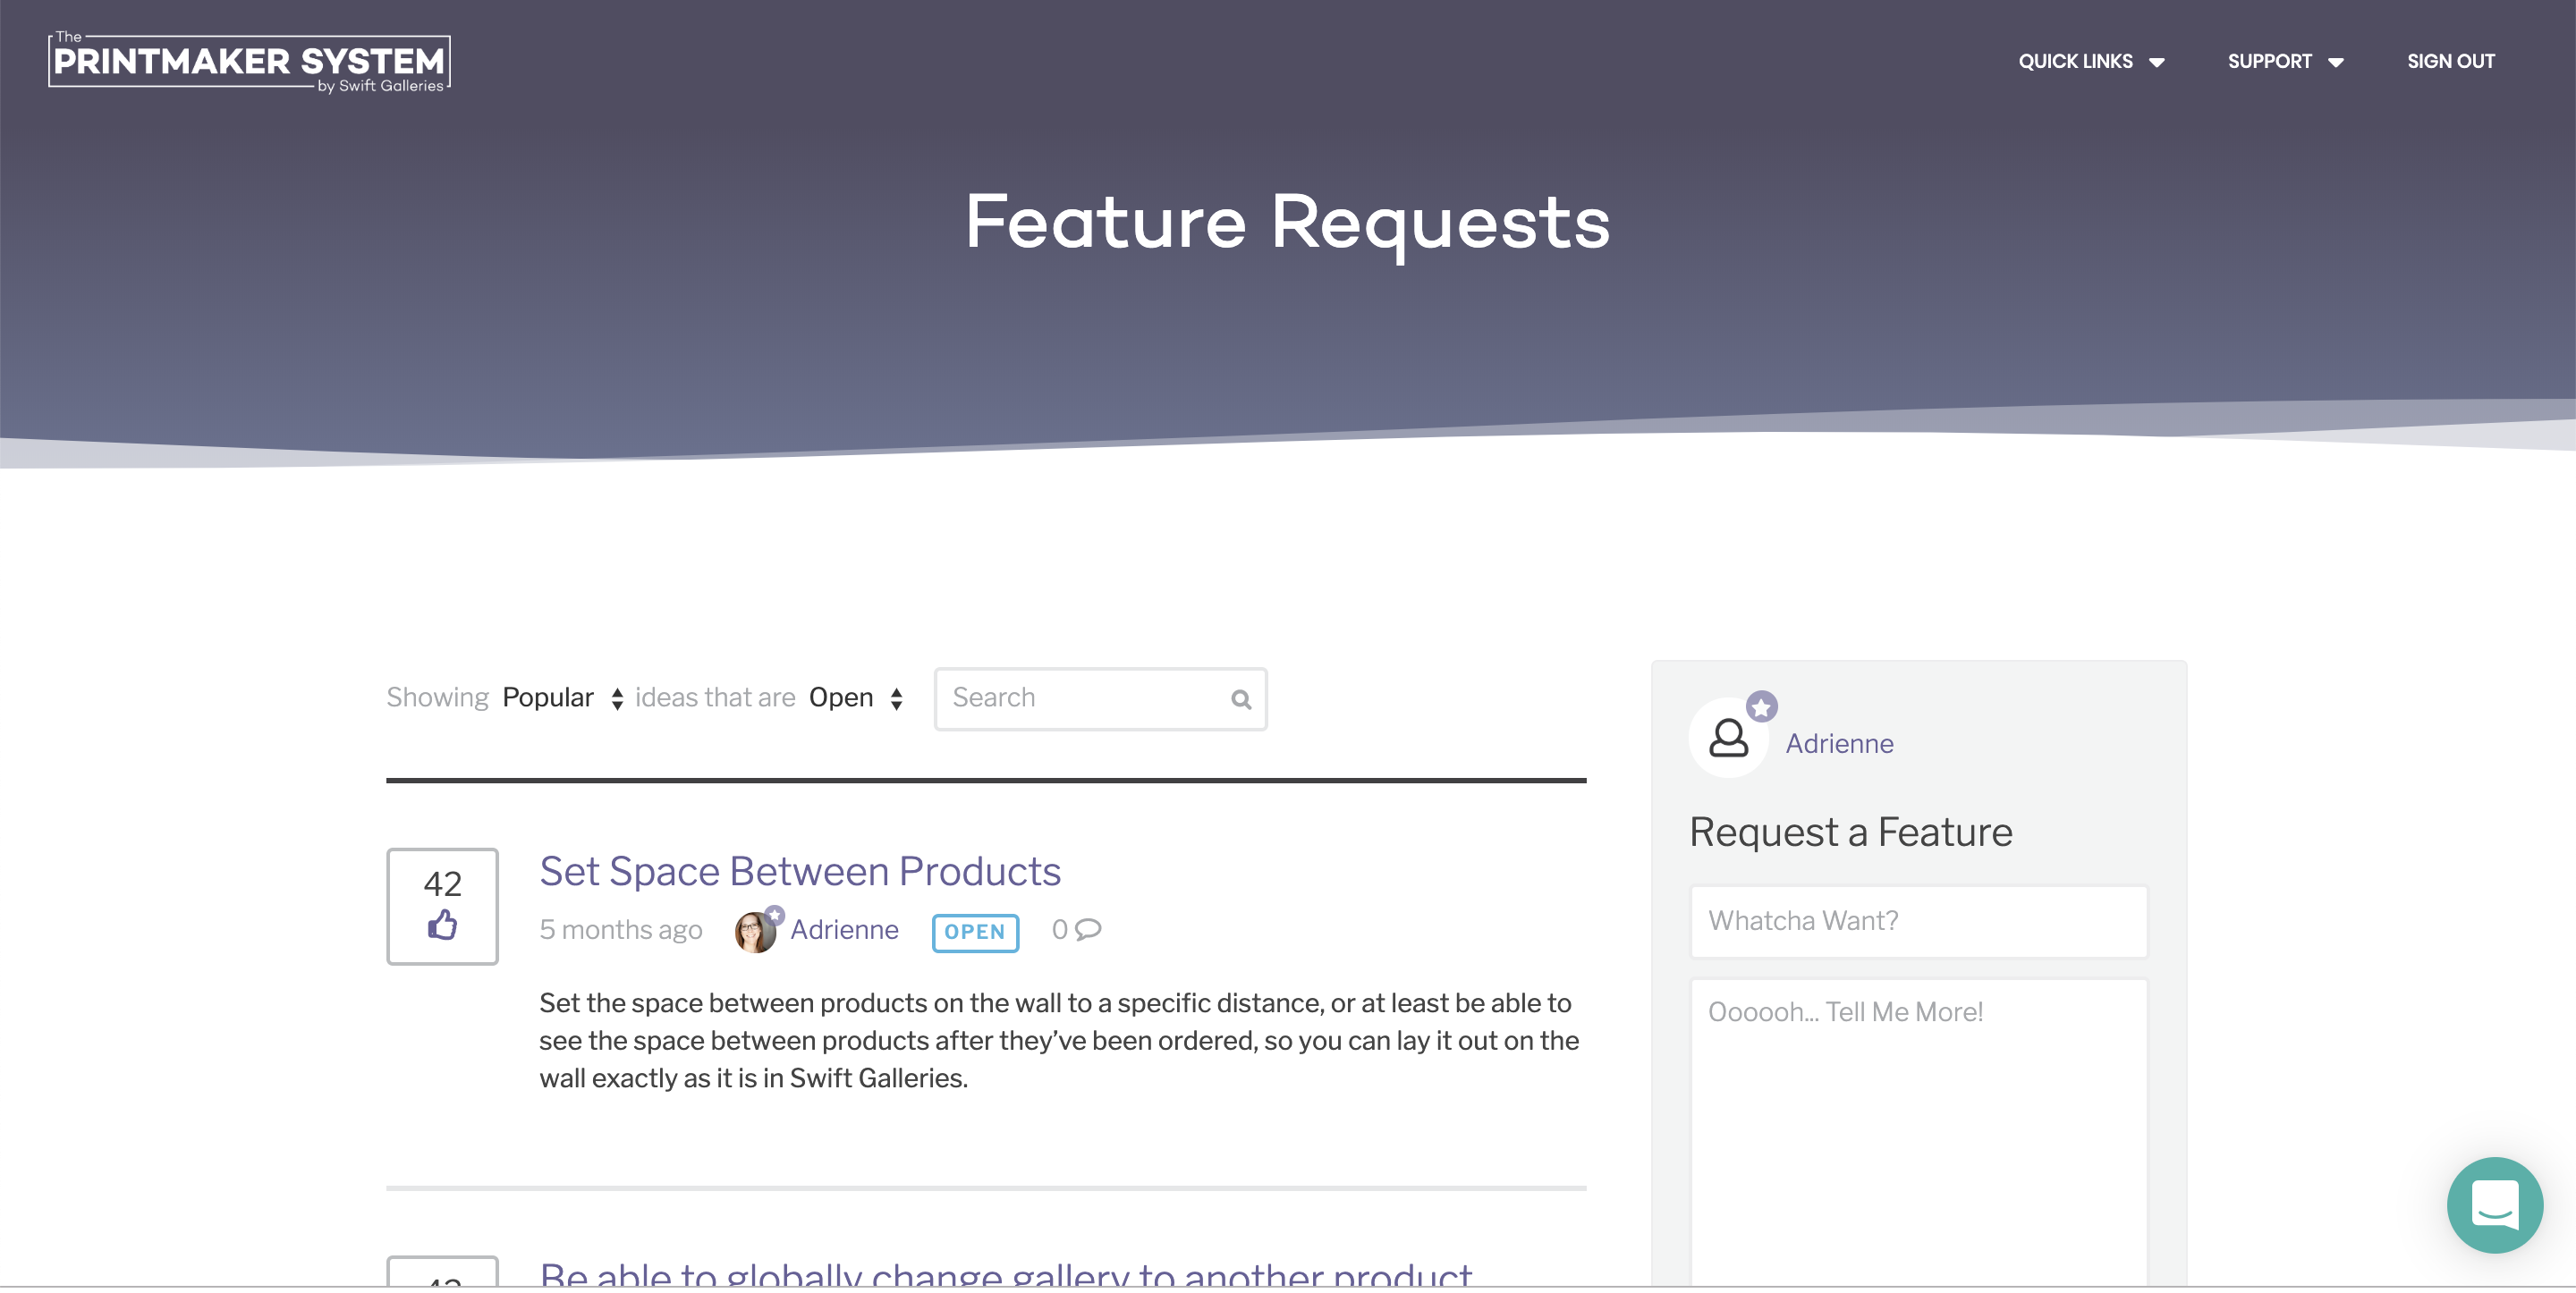Upvote Set Space Between Products with thumbs-up

442,924
